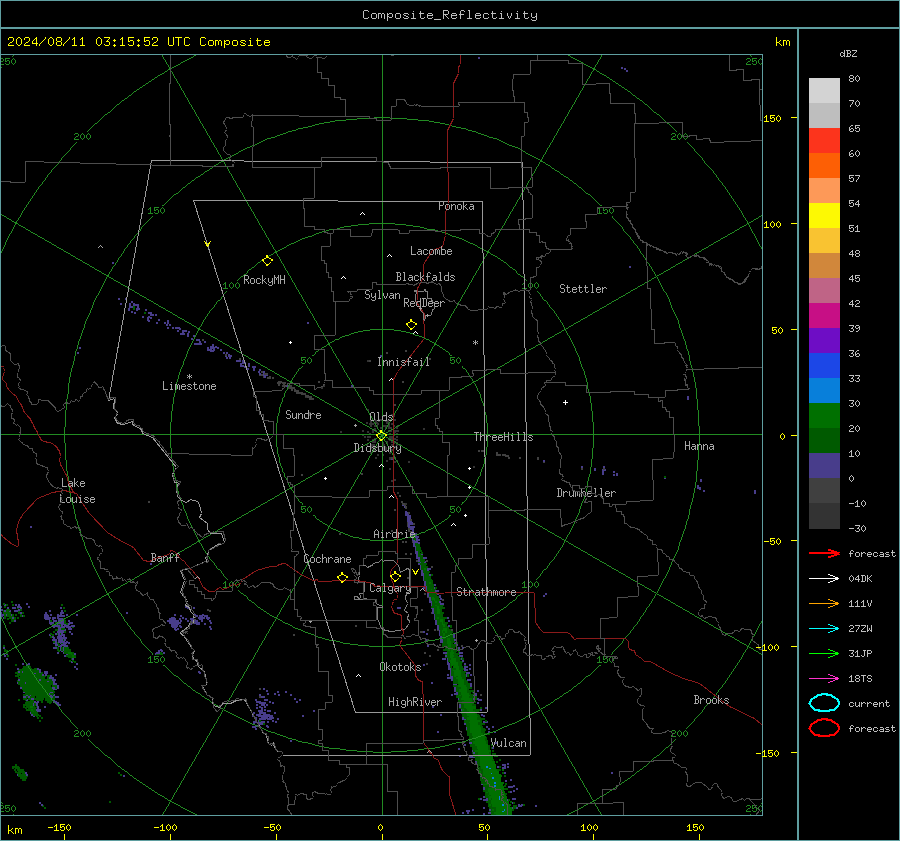
Task: Click the yellow diamond marker above Calgary
Action: pos(395,576)
